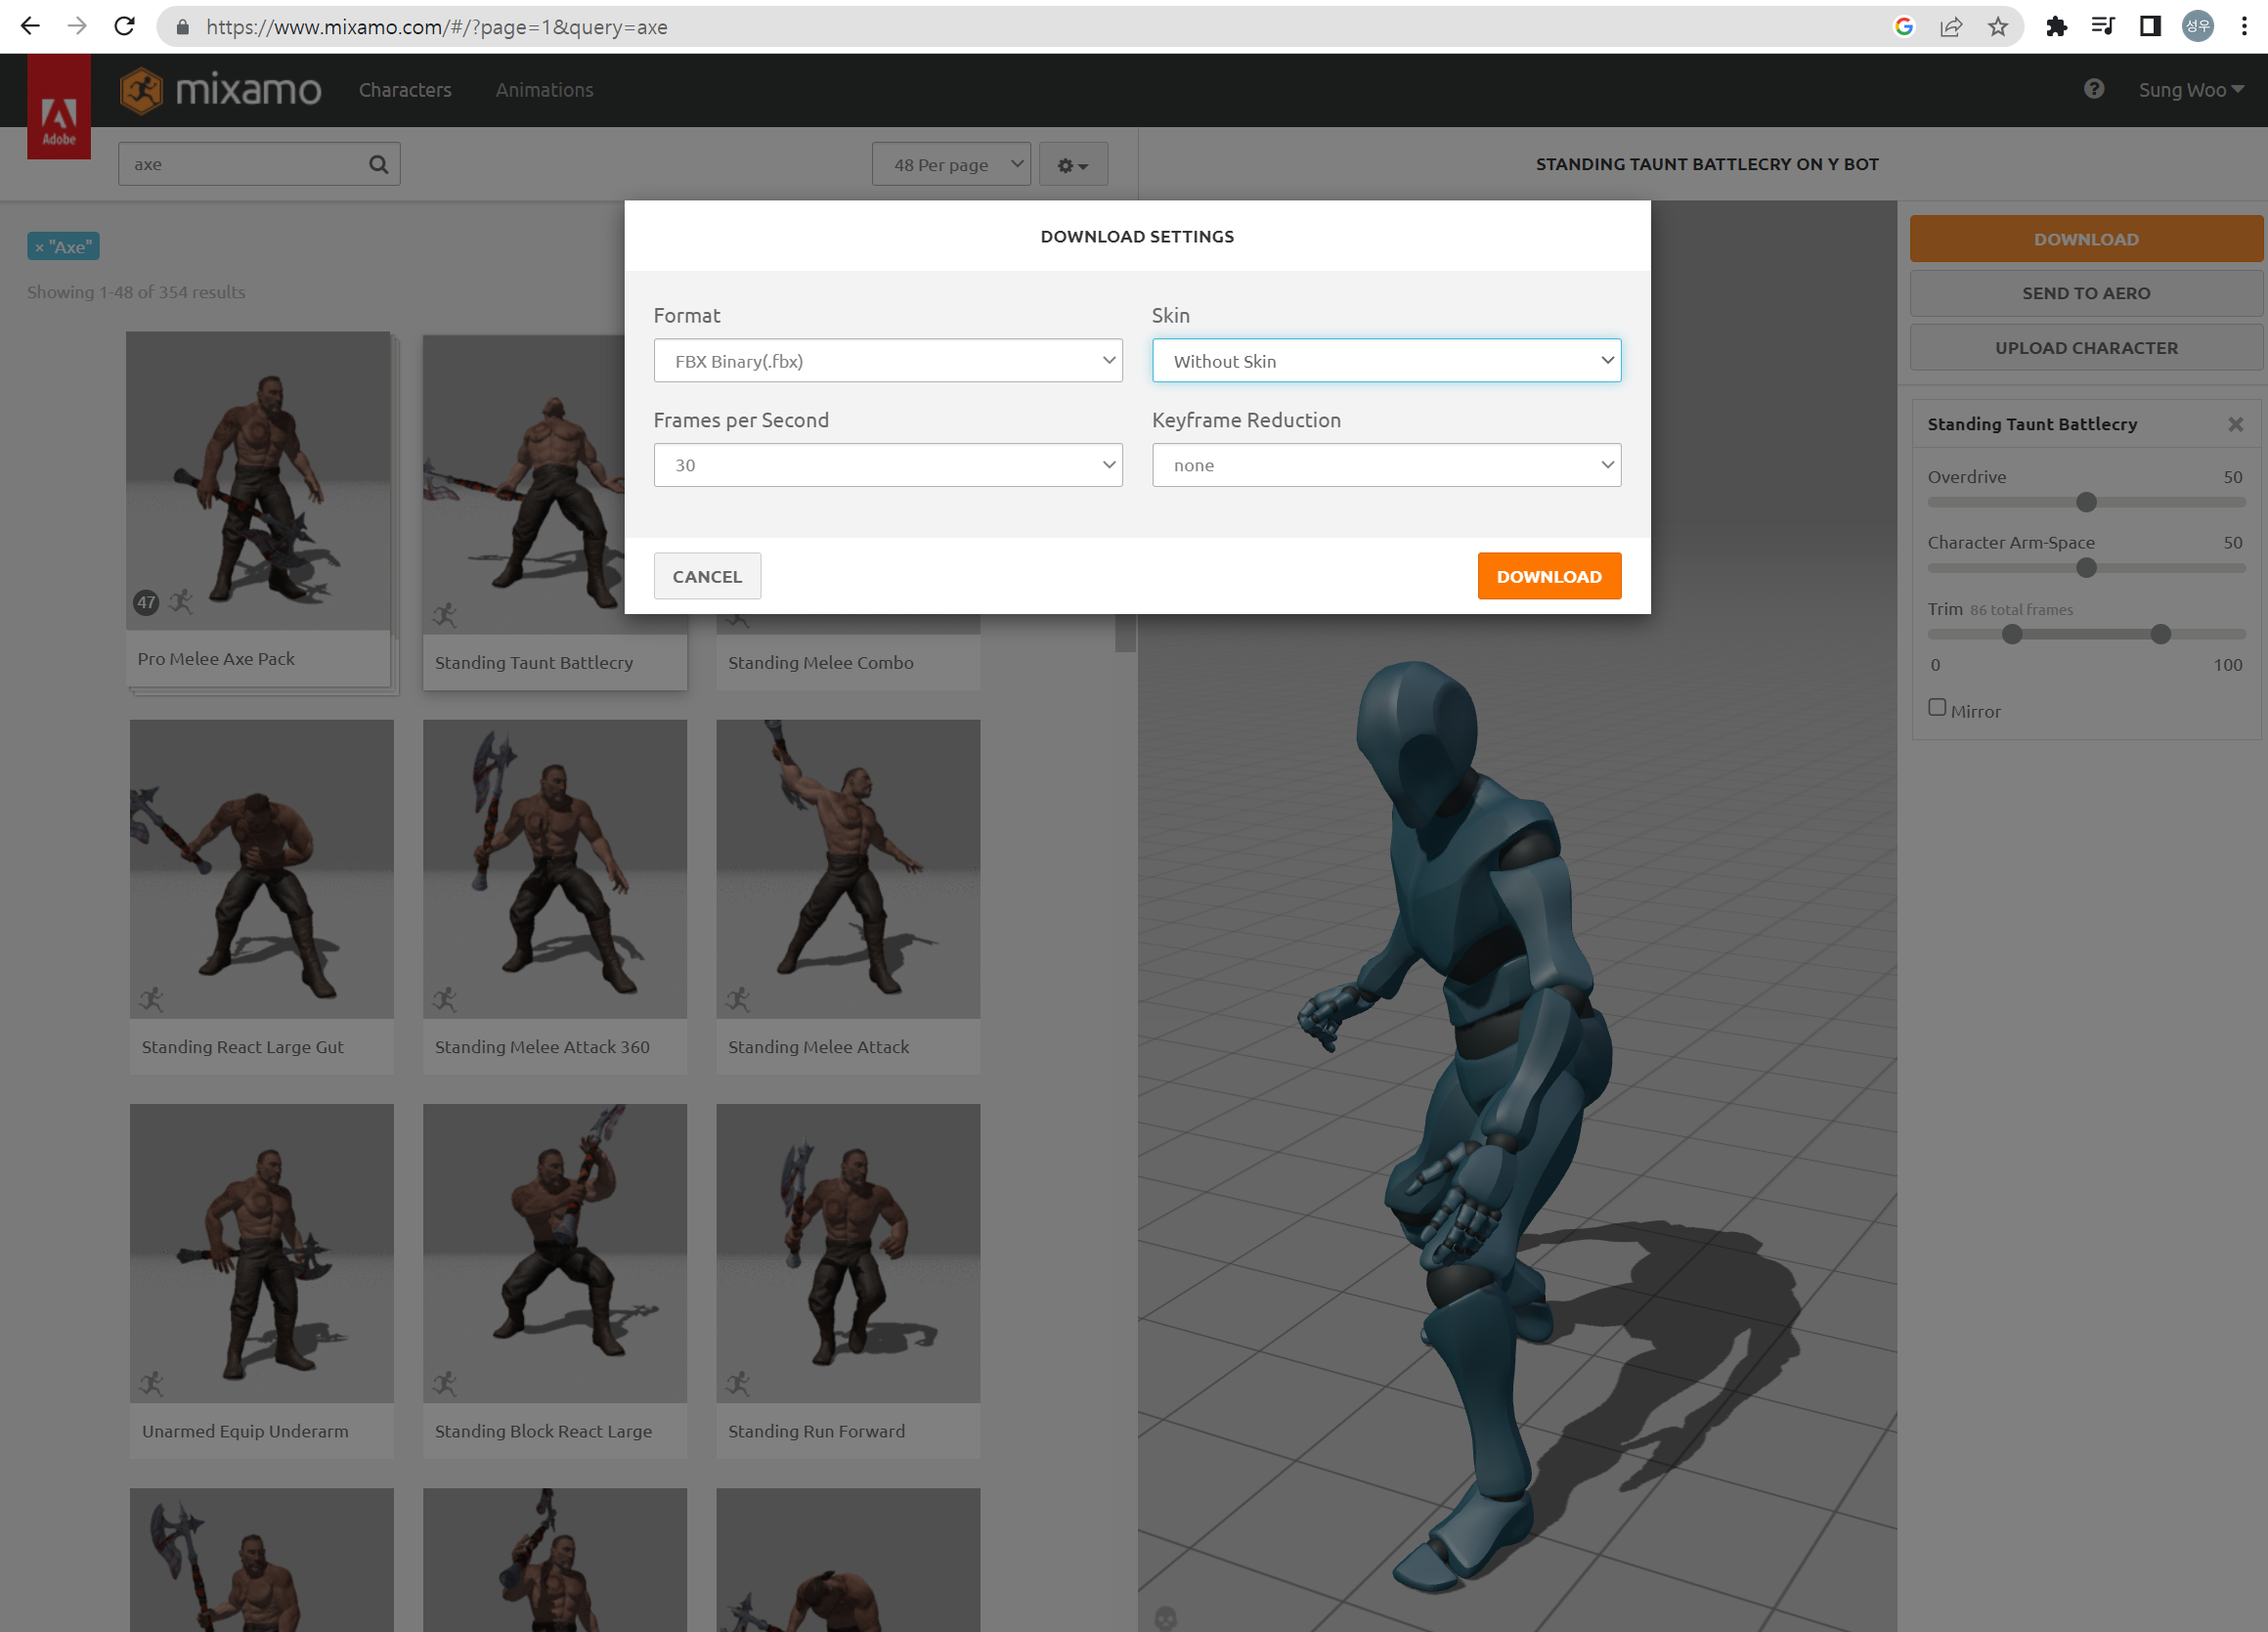Click the Standing Melee Combo label

[x=820, y=662]
